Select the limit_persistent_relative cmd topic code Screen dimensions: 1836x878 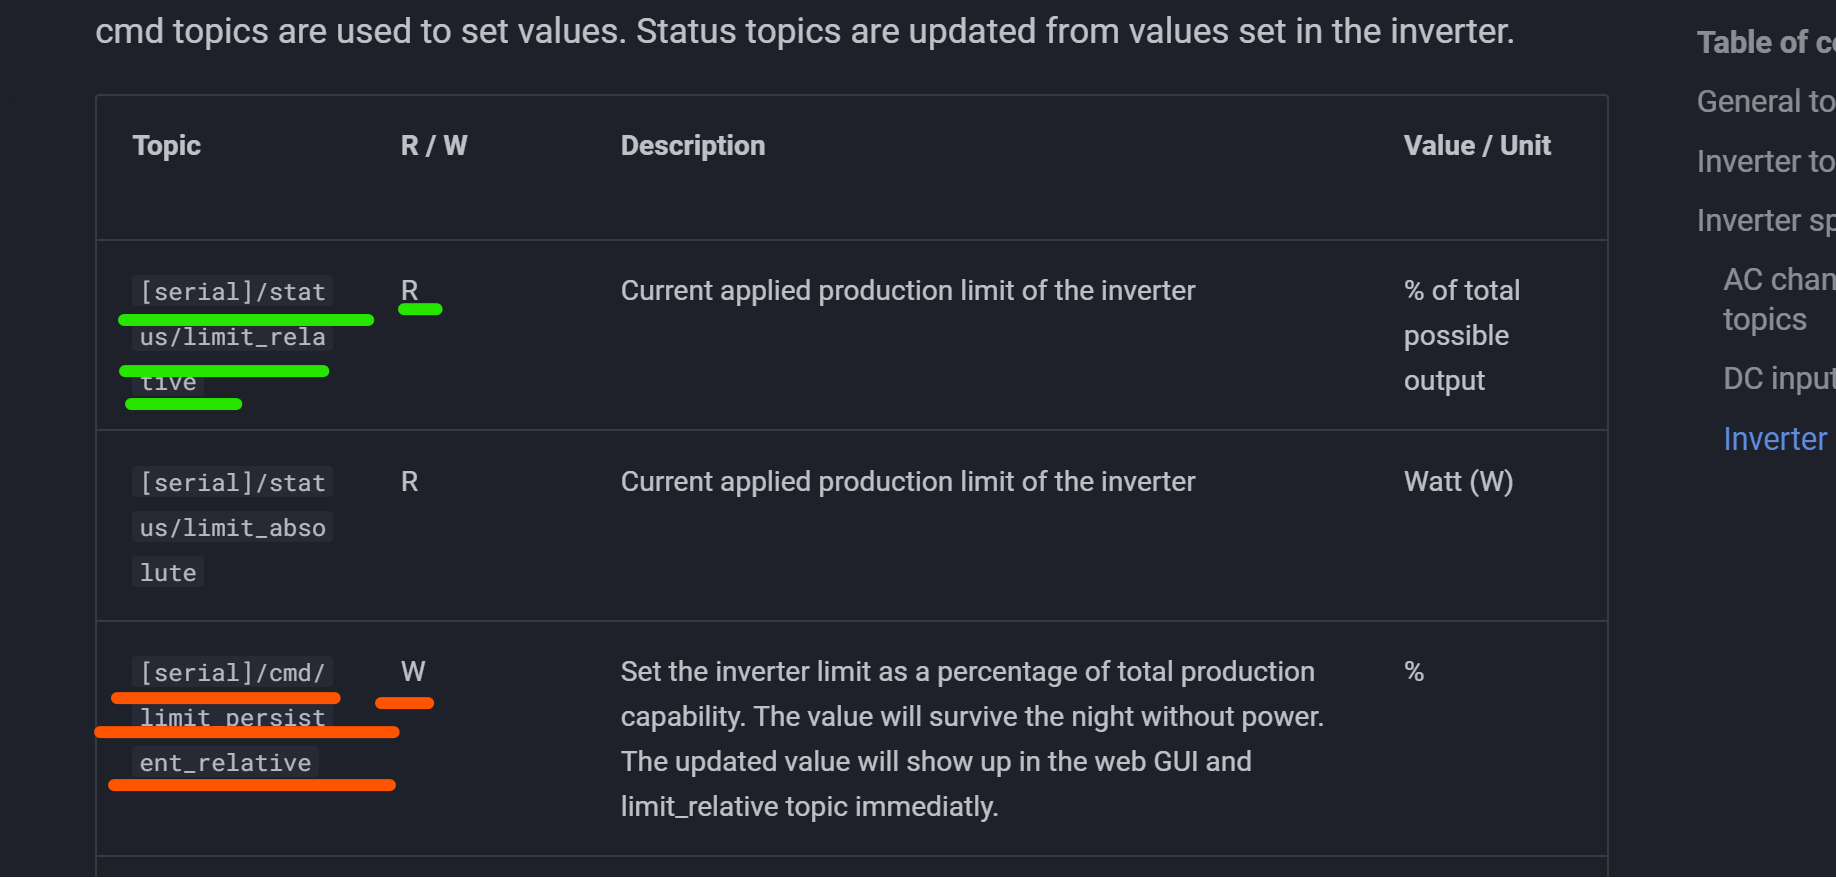[x=232, y=718]
